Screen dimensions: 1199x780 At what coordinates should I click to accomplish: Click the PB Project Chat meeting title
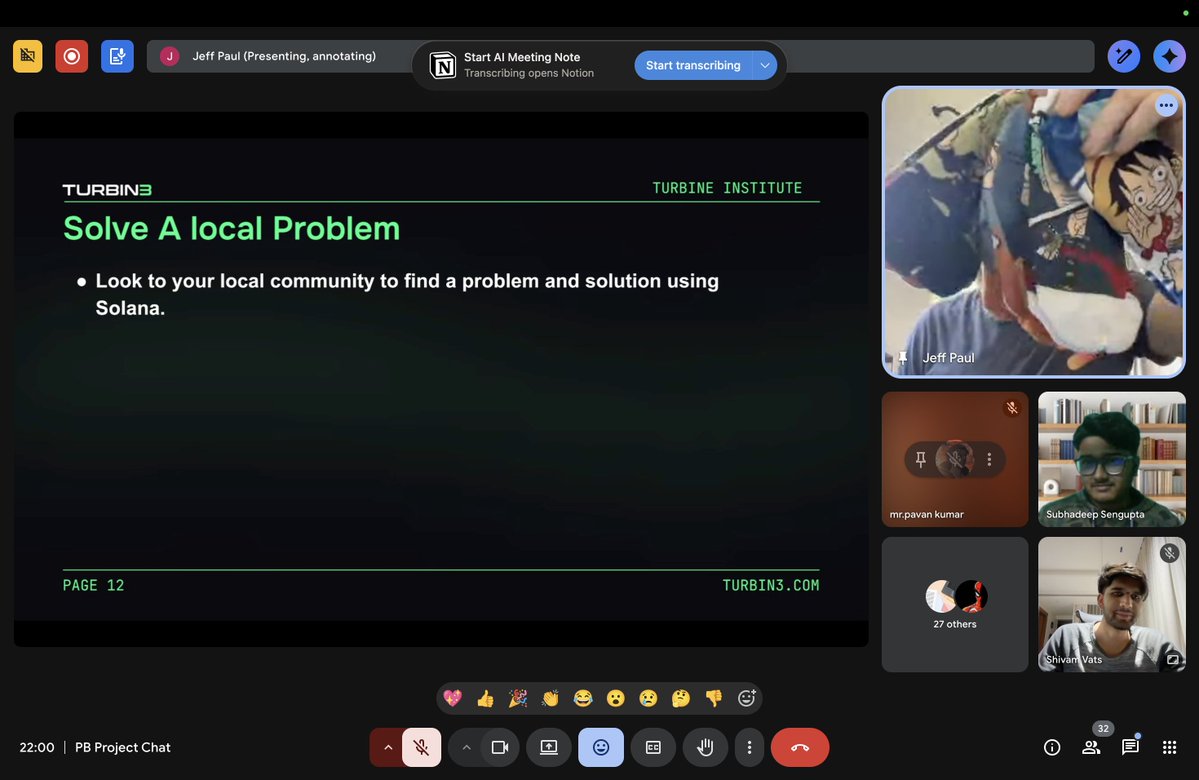(x=122, y=747)
